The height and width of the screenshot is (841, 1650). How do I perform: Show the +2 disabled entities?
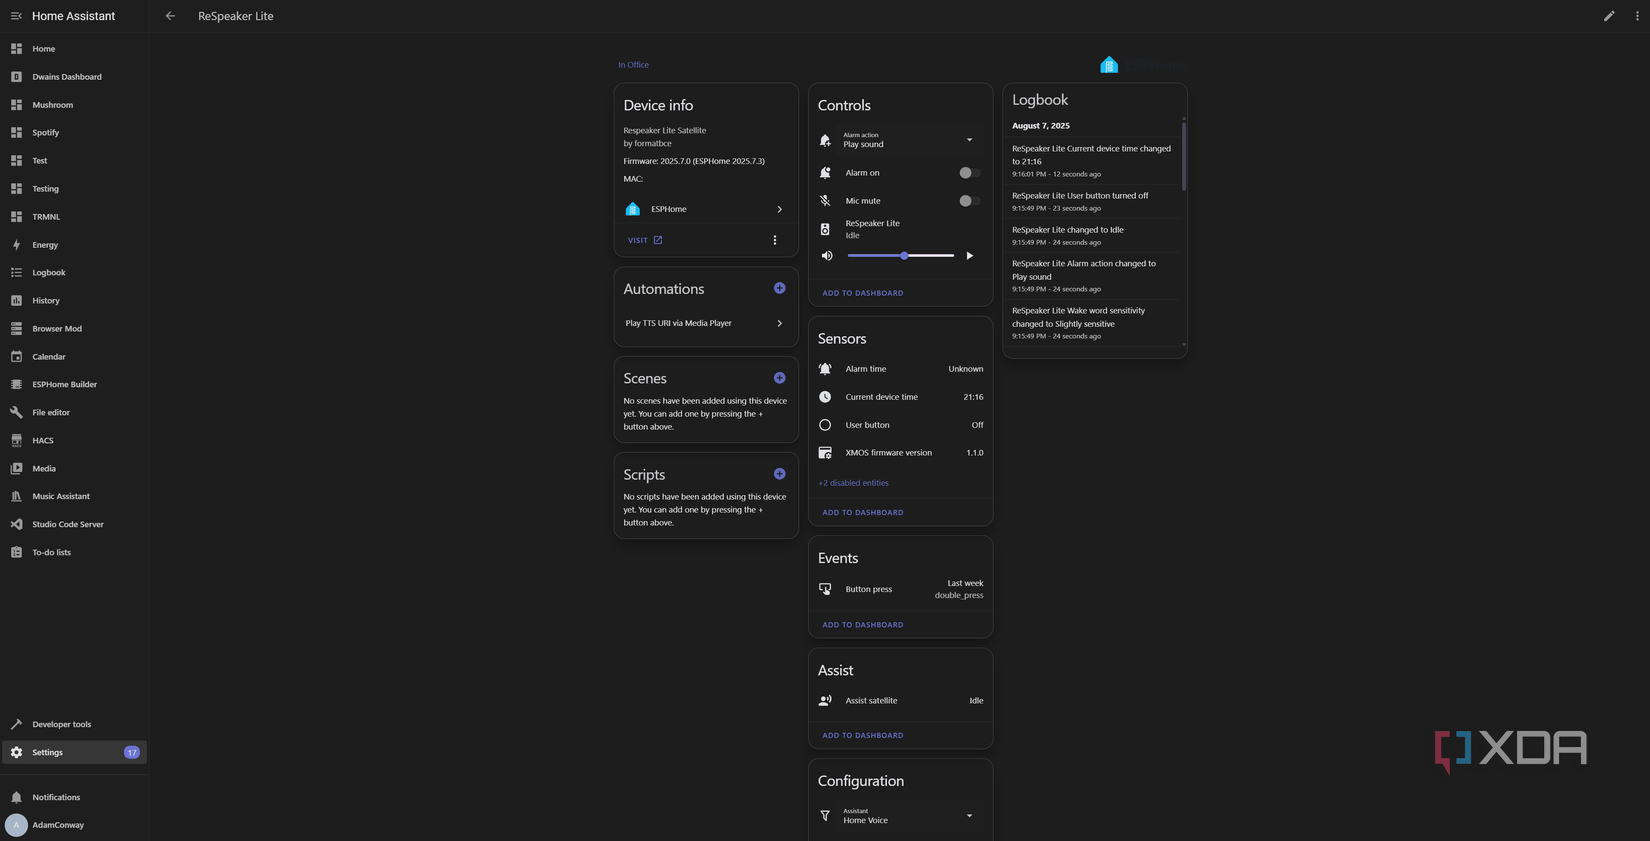pos(853,483)
